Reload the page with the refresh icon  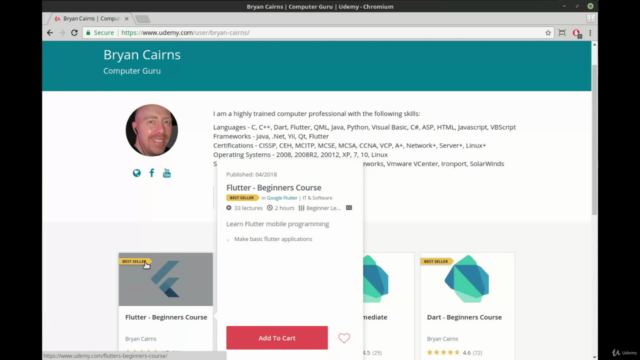click(x=74, y=33)
